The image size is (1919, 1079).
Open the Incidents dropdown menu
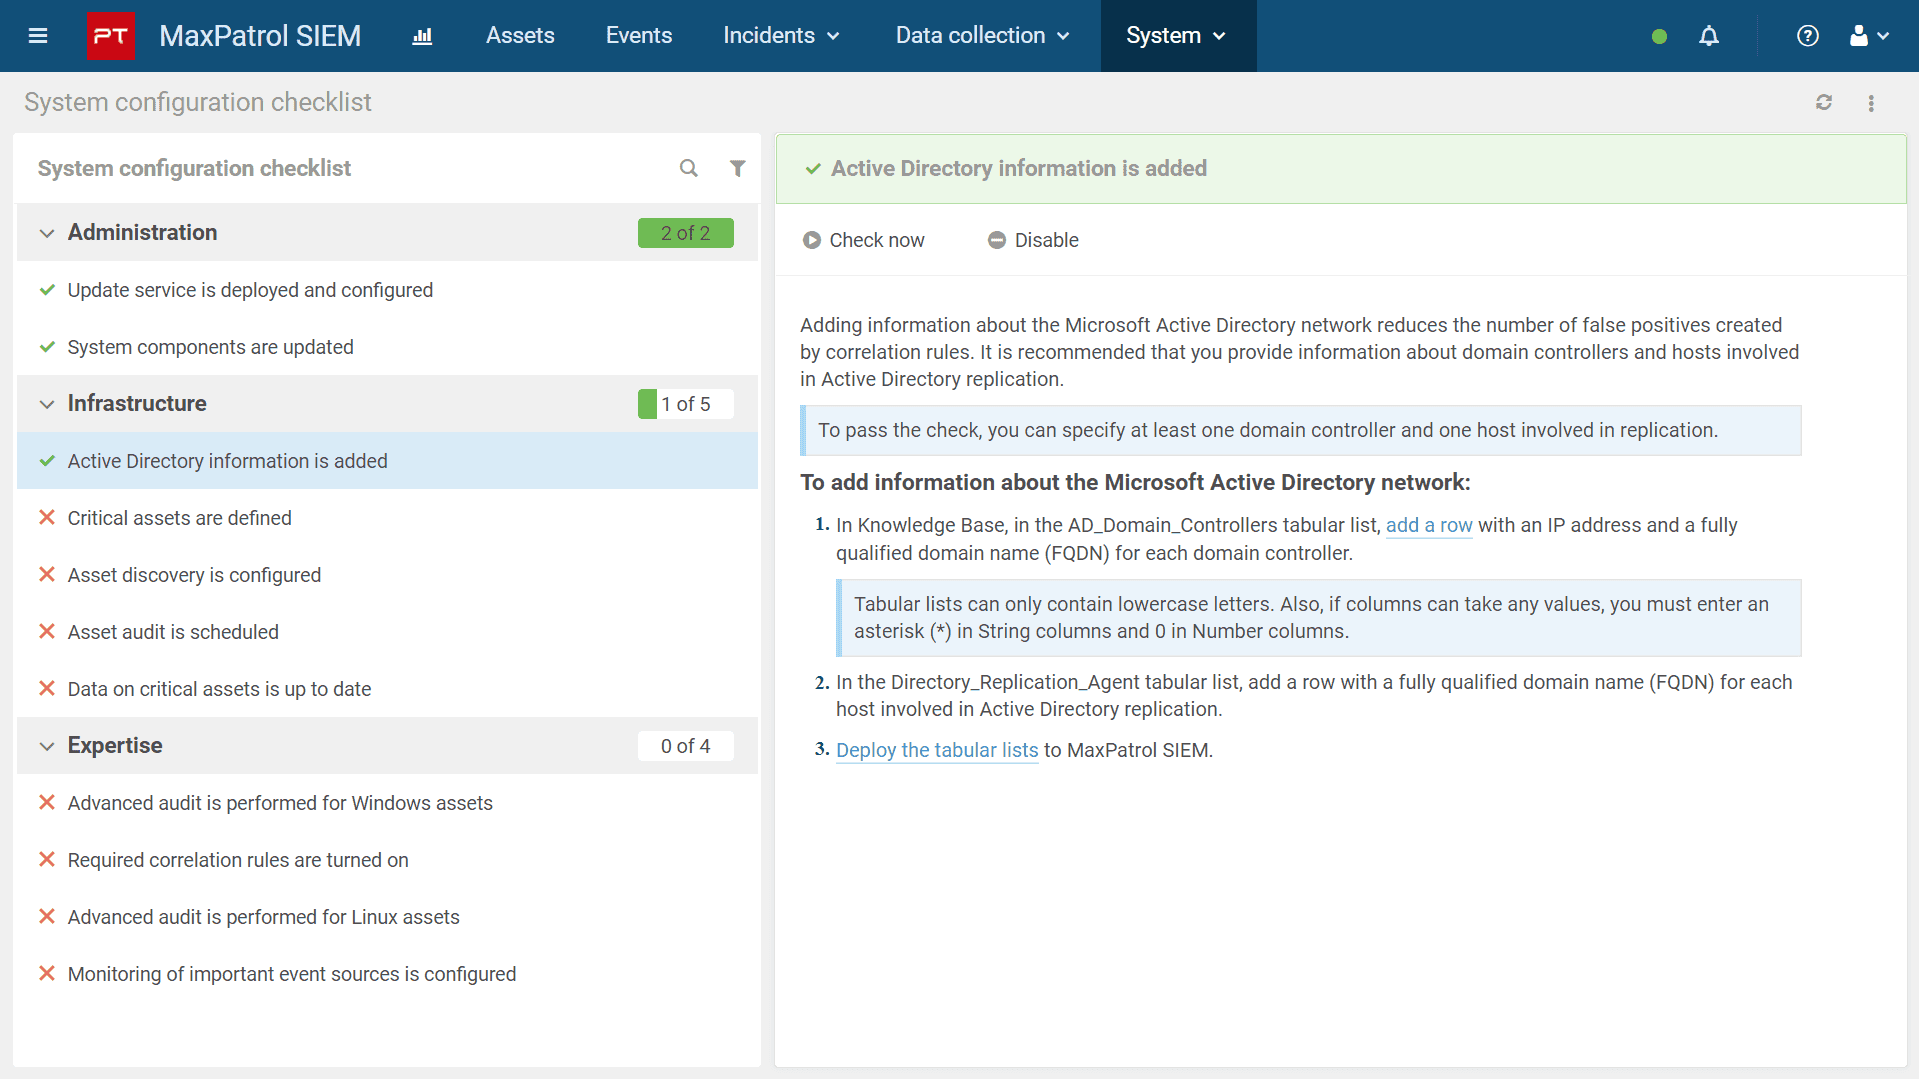click(781, 36)
